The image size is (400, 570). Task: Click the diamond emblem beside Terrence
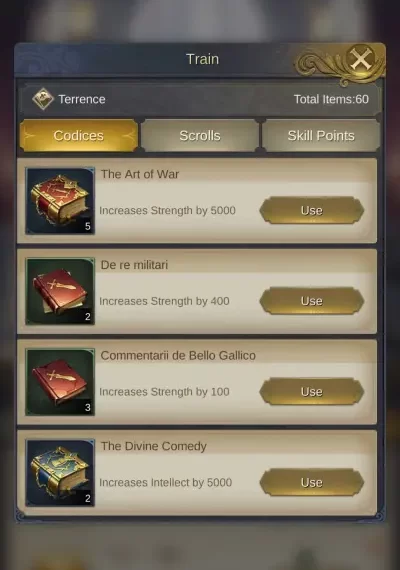point(43,99)
